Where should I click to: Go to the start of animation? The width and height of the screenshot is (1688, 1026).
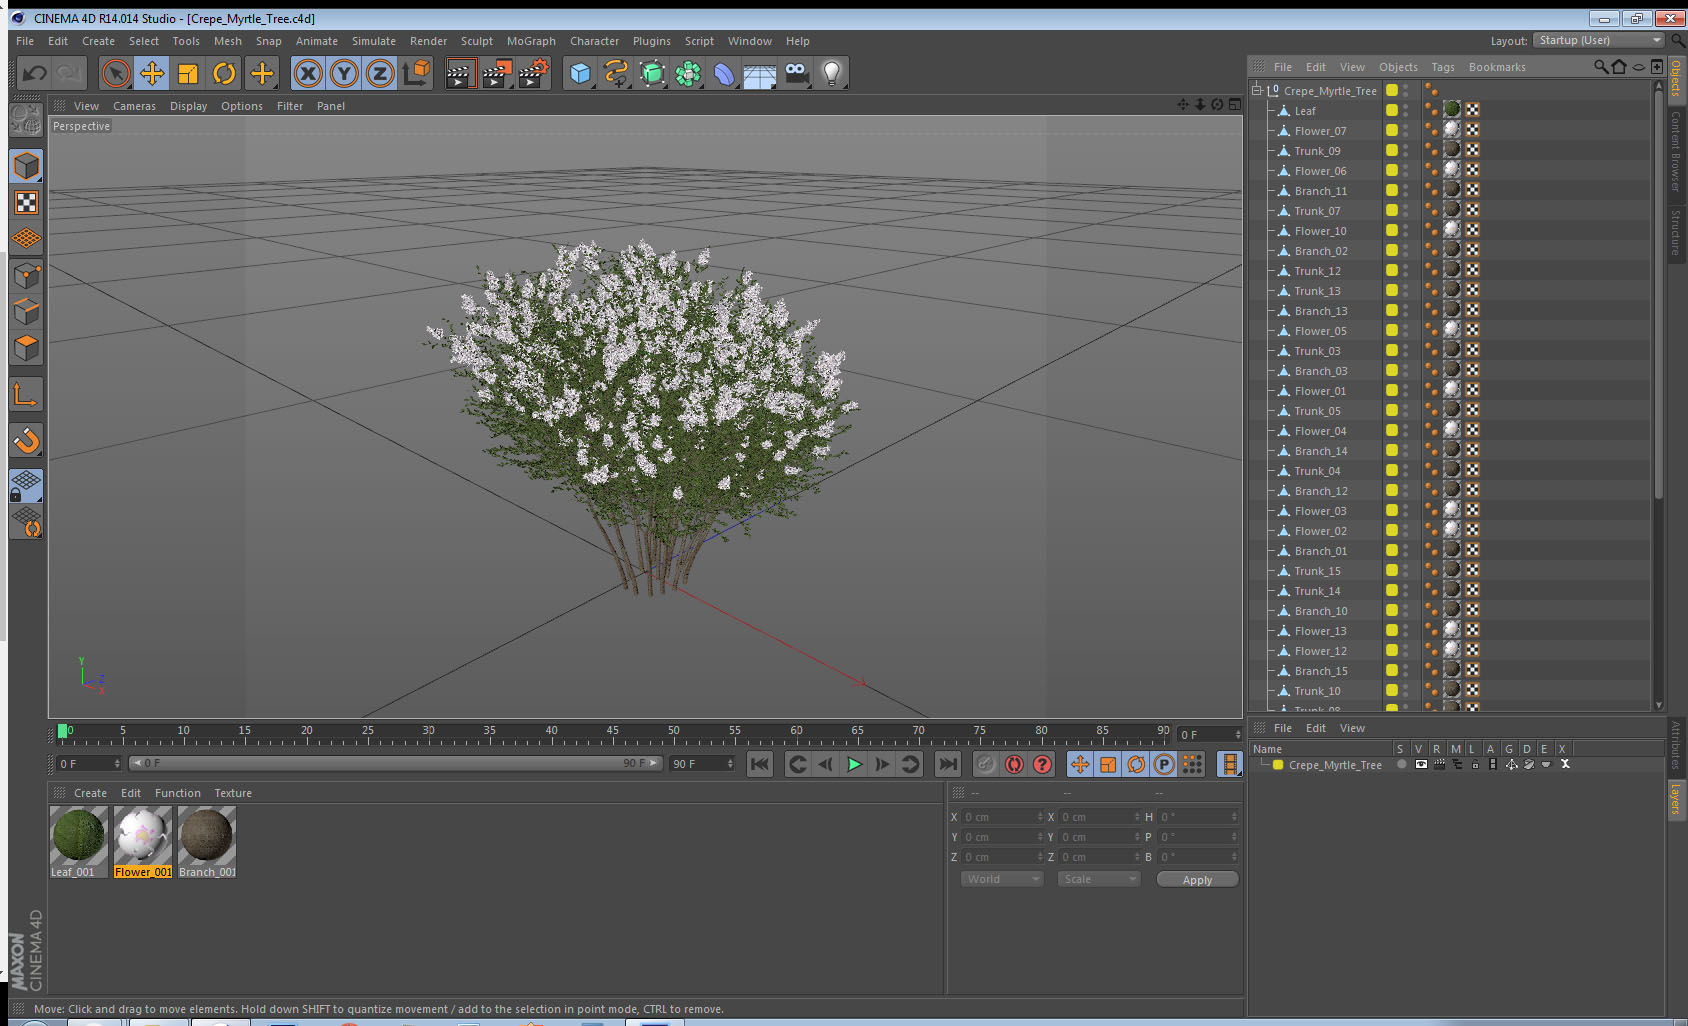[760, 764]
